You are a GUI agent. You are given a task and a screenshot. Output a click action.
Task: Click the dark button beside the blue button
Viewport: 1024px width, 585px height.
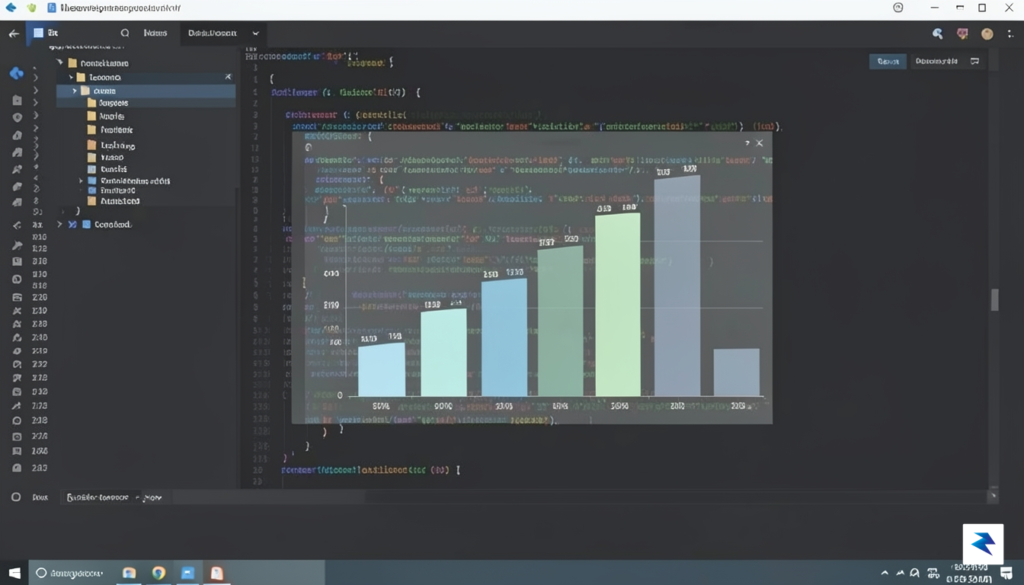936,61
